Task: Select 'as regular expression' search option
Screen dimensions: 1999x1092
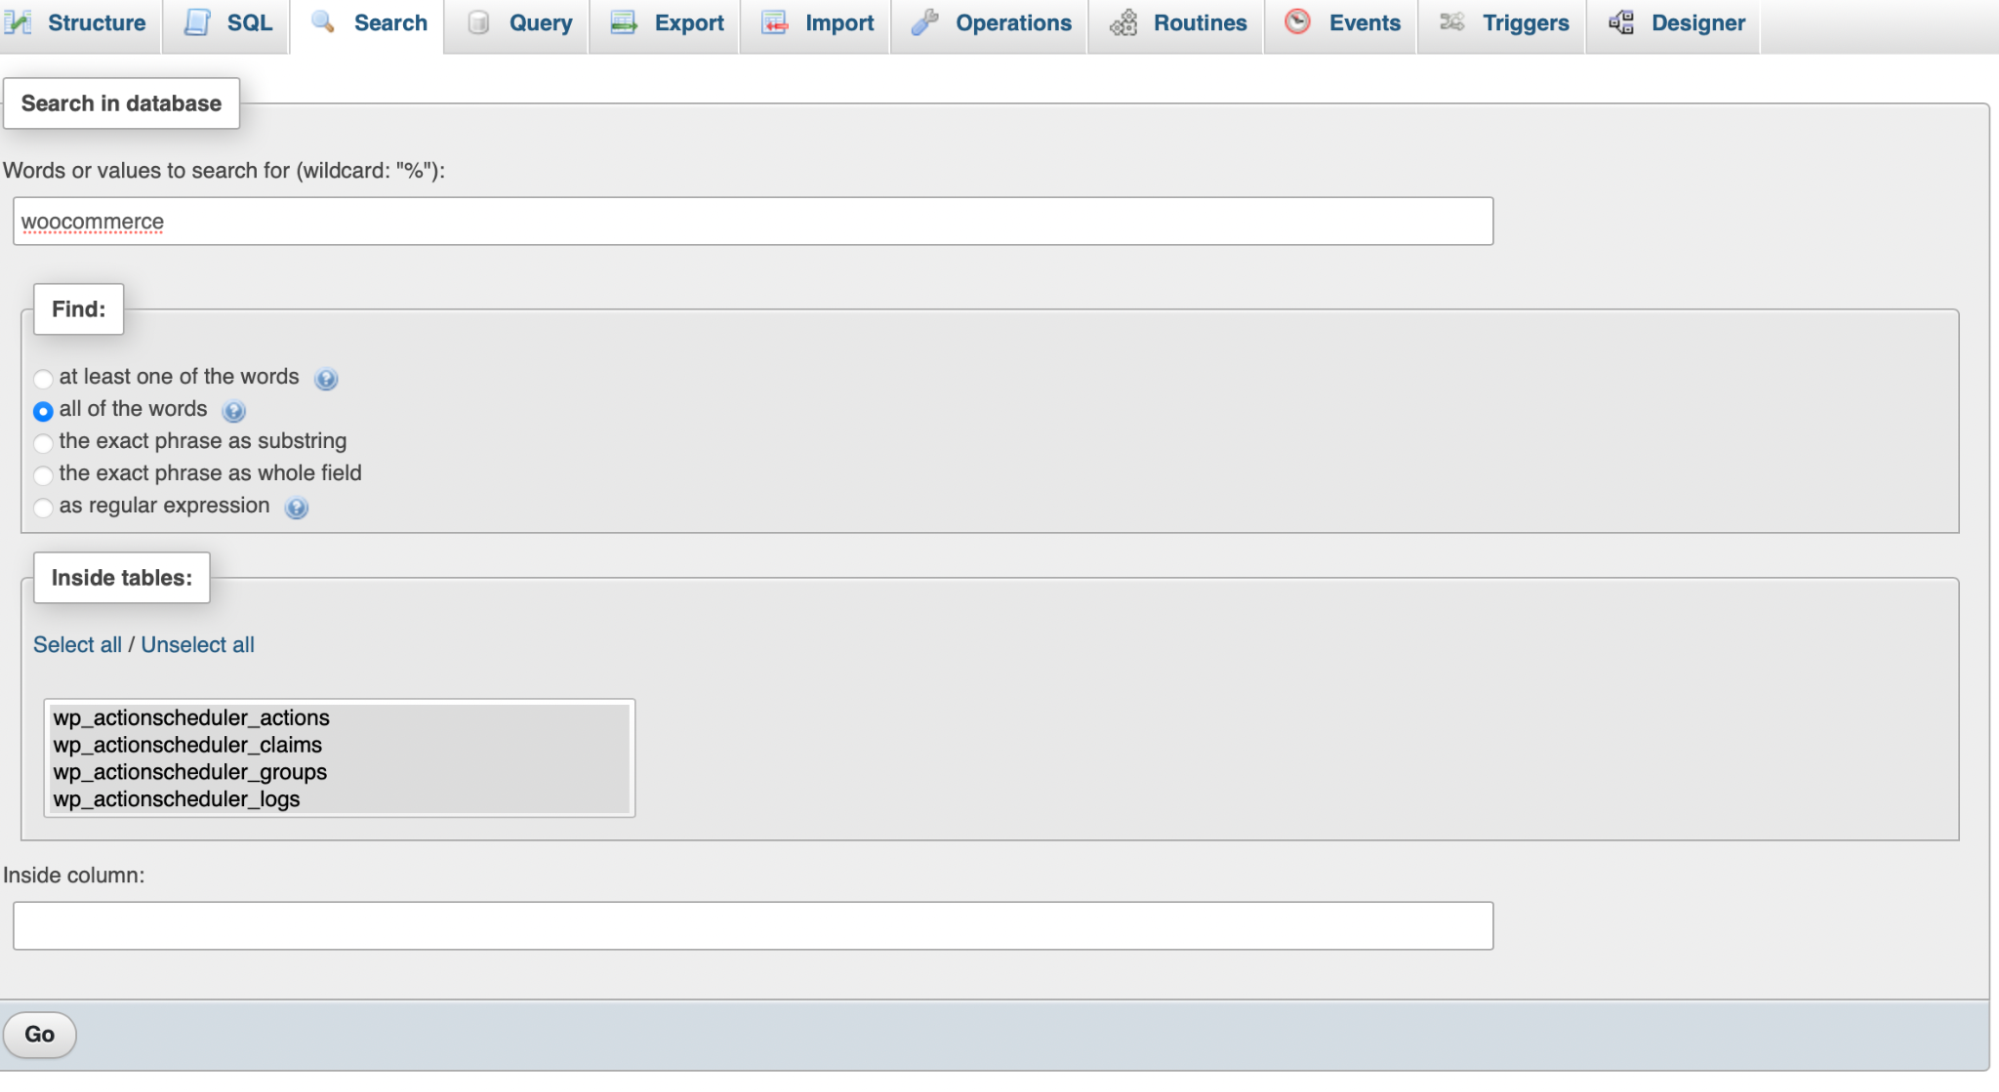Action: pos(43,506)
